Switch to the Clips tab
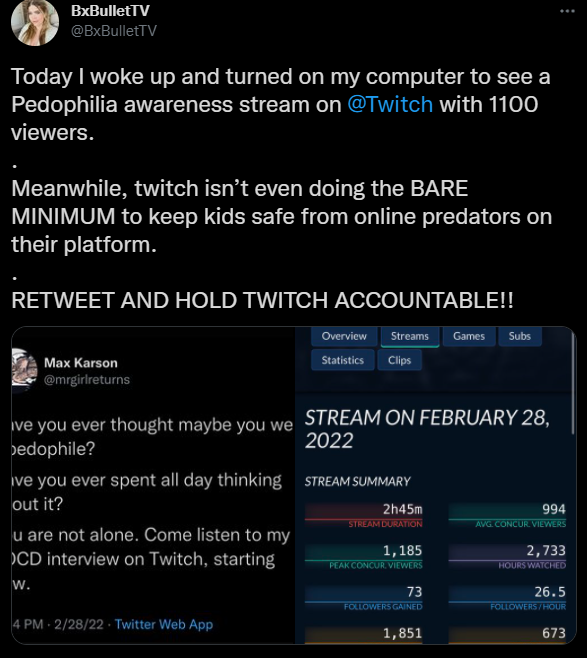587x658 pixels. point(399,360)
